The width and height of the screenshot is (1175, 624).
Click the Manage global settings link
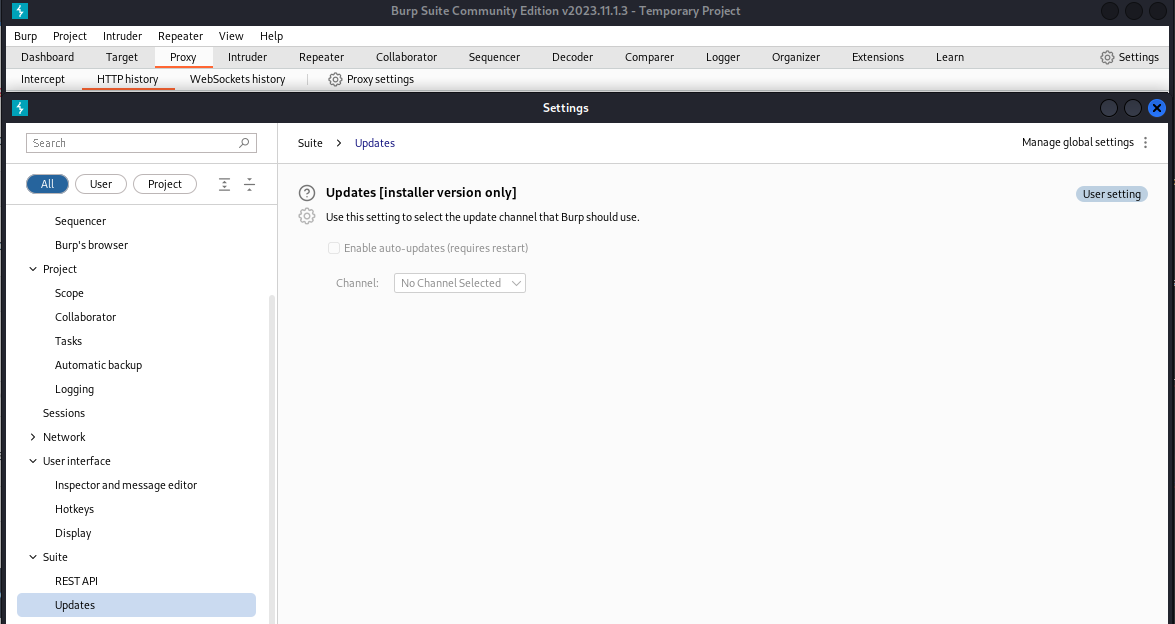point(1078,142)
